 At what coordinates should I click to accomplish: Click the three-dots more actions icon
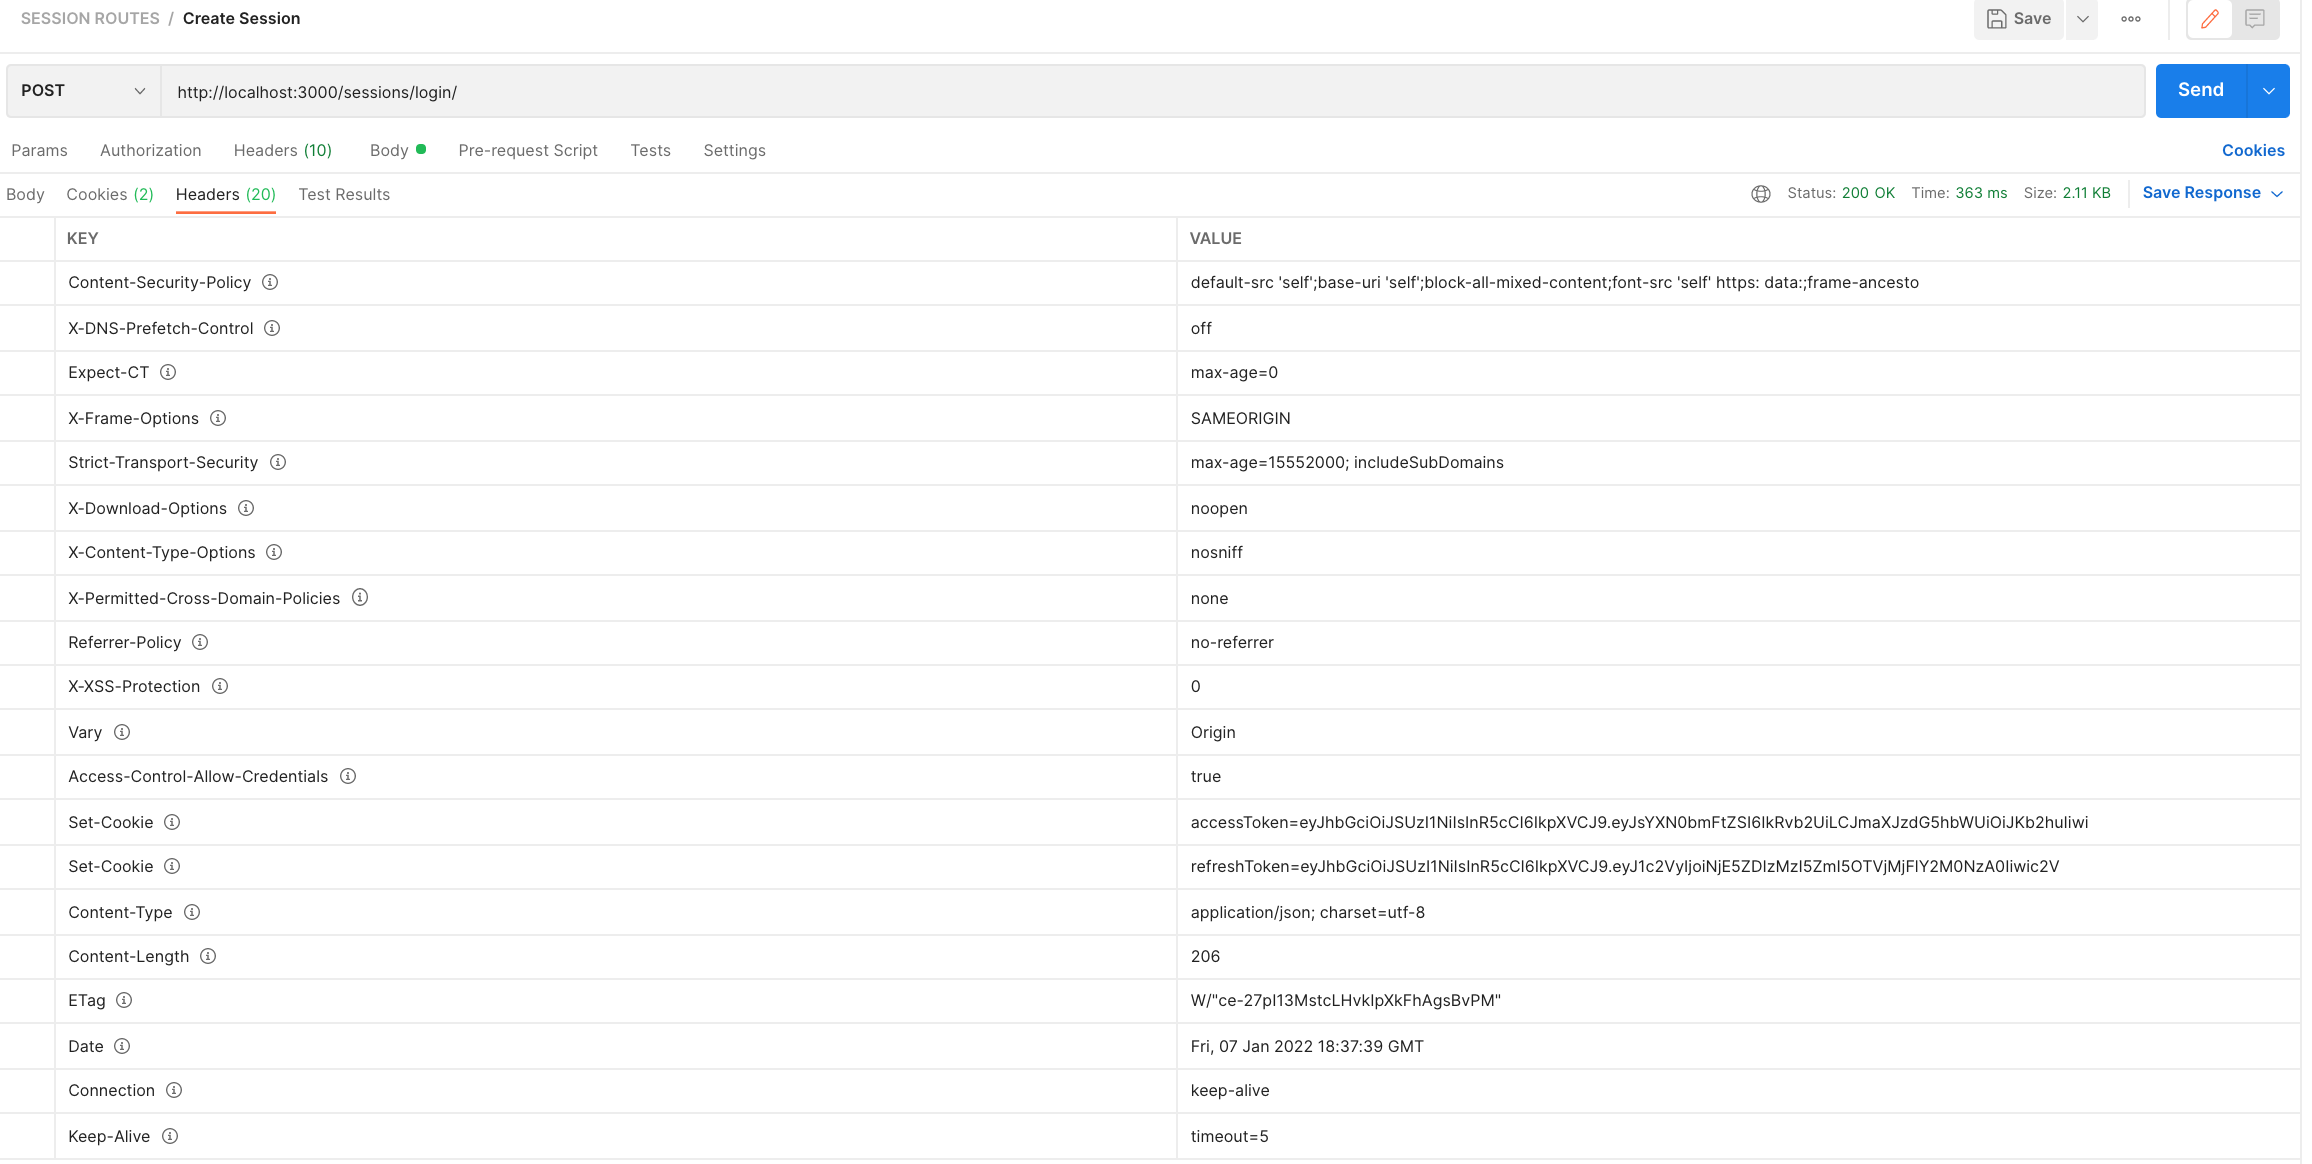click(2130, 19)
